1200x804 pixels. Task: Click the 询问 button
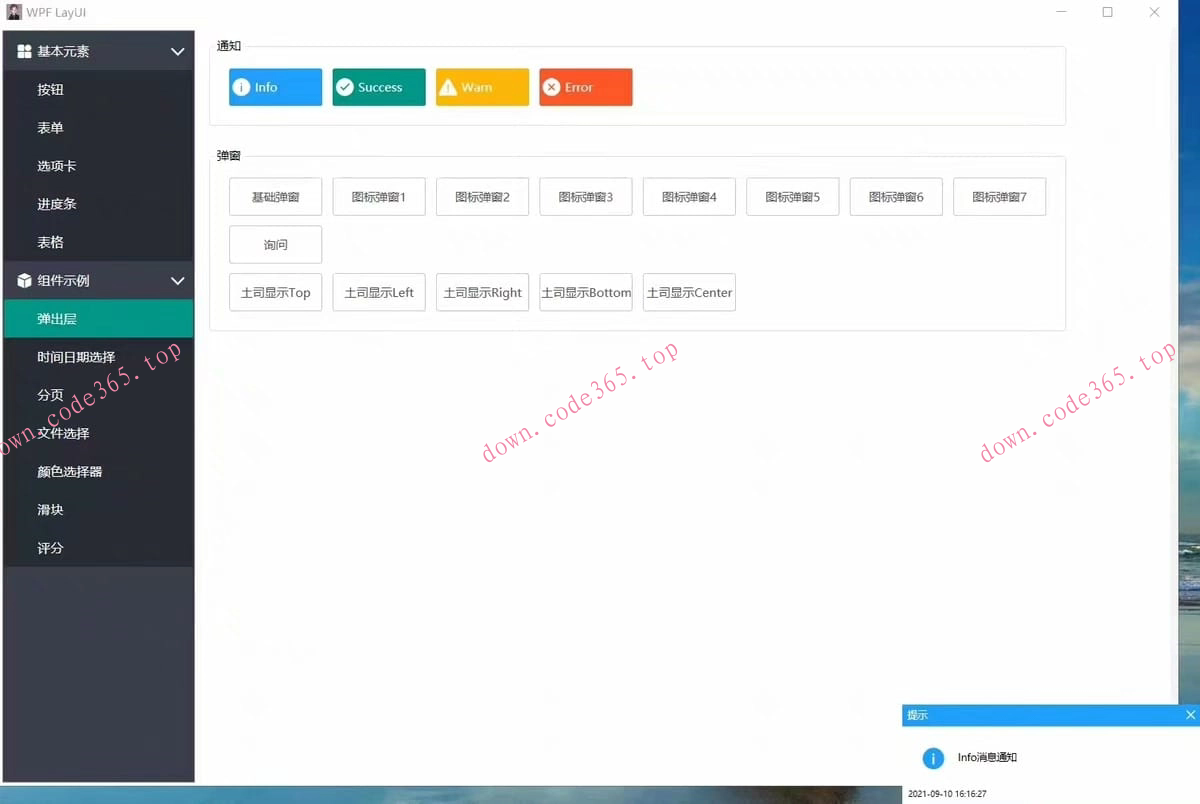click(x=275, y=244)
